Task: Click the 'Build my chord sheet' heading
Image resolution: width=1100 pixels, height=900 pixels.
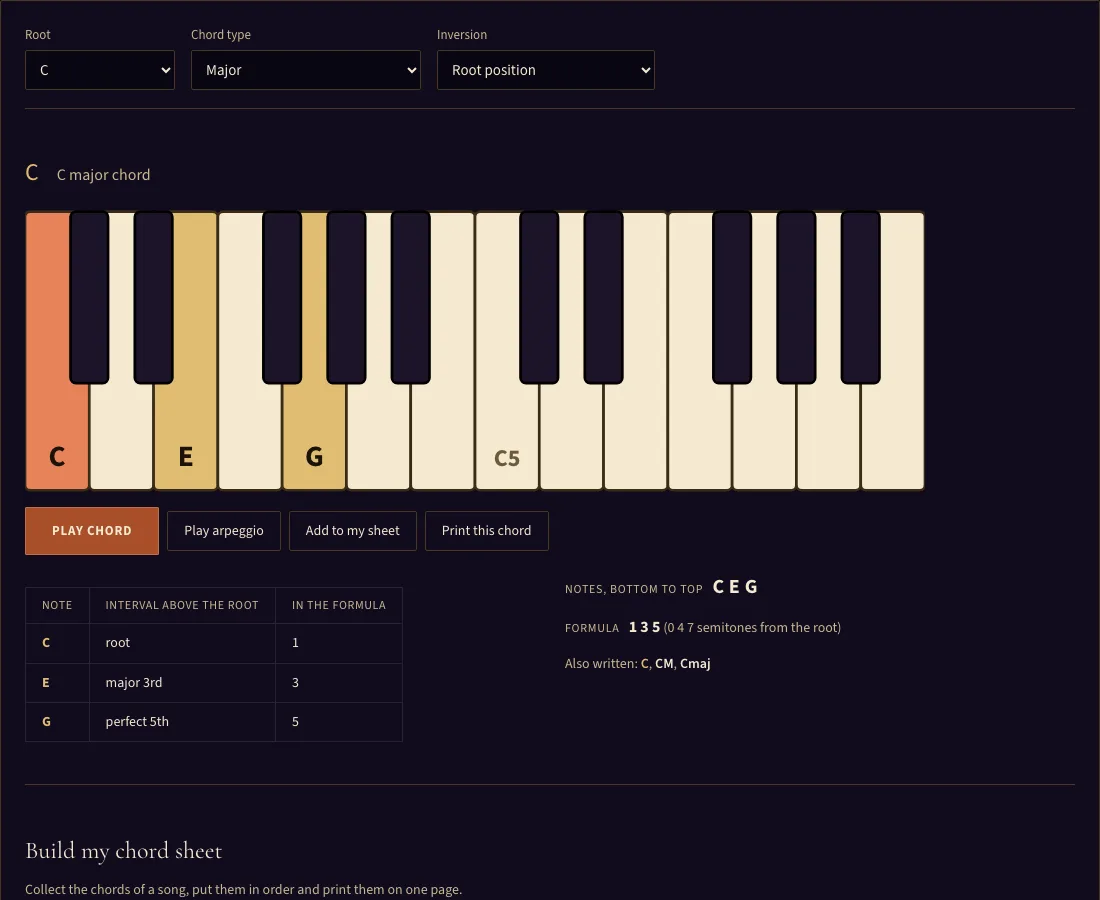Action: [x=123, y=851]
